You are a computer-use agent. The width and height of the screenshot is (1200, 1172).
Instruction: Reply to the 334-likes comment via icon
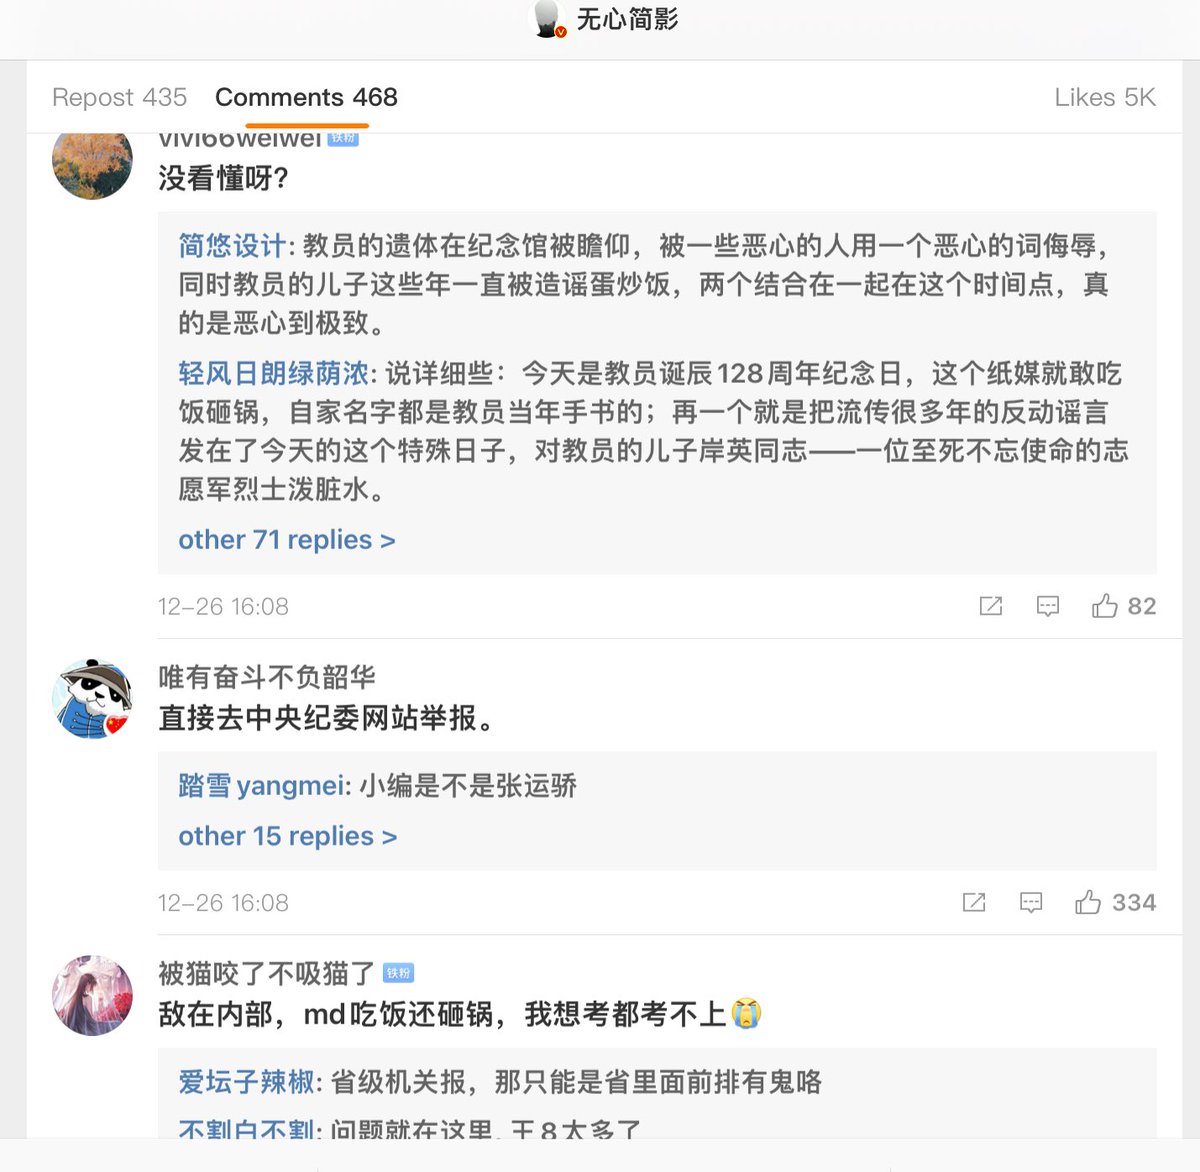tap(1030, 903)
